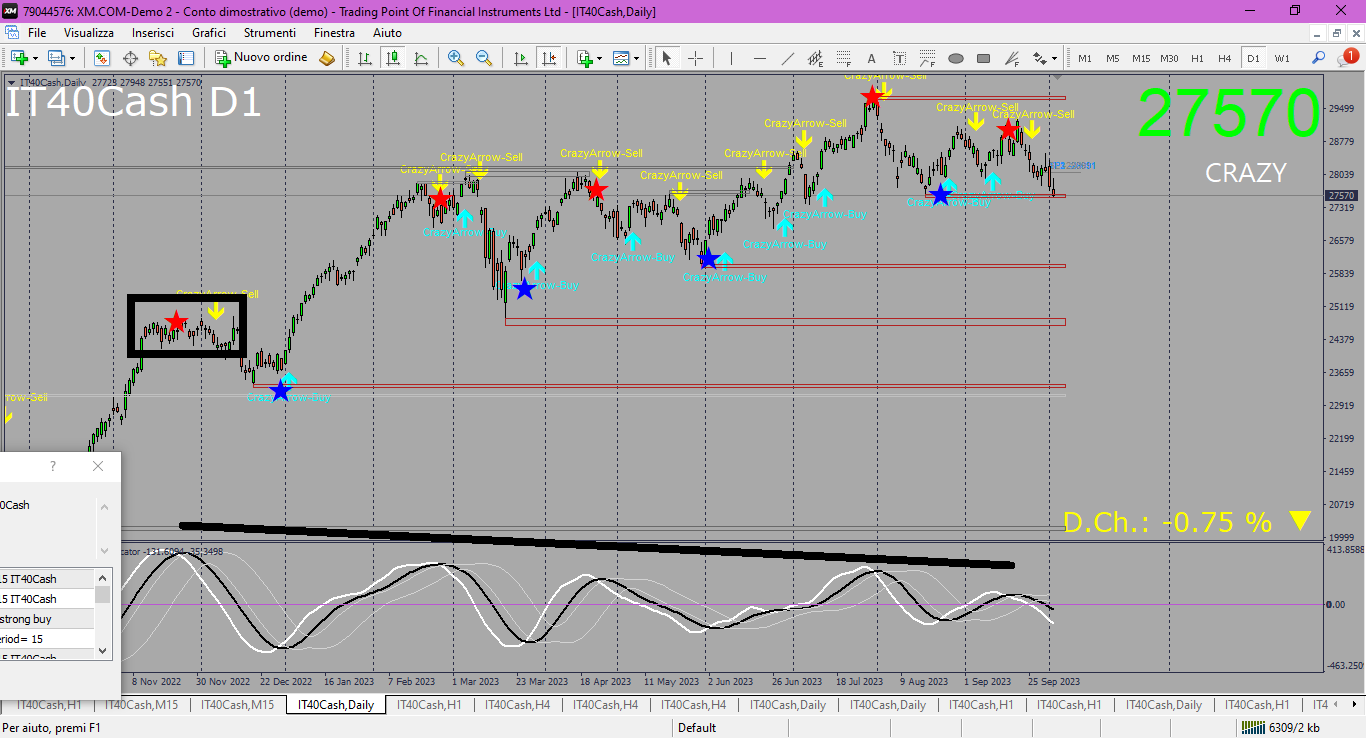Toggle auto scroll chart icon
1366x738 pixels.
click(x=520, y=58)
